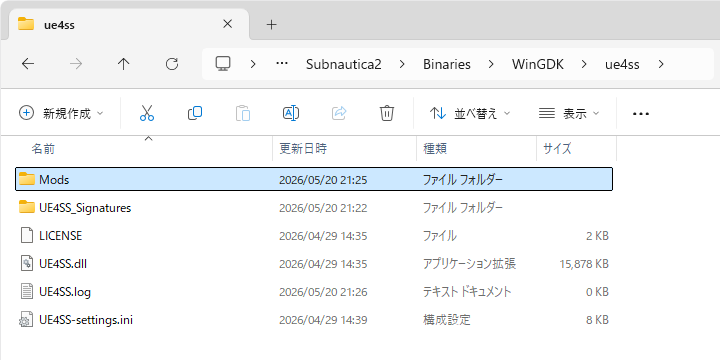Select the UE4SS.log file name

(65, 292)
